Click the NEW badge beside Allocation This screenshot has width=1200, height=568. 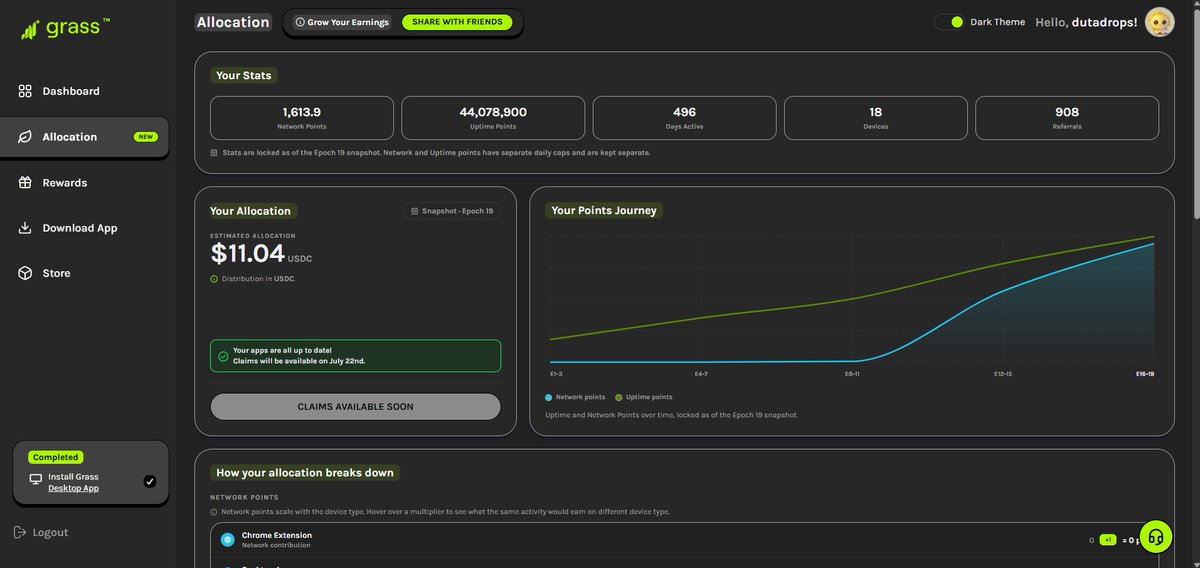coord(146,137)
